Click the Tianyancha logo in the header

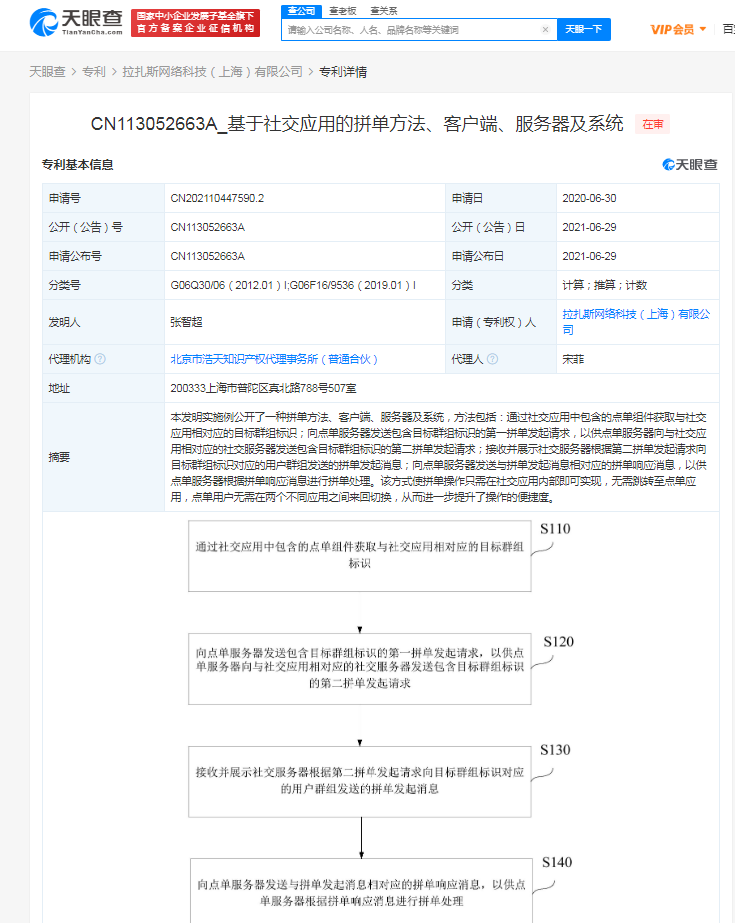click(x=76, y=22)
